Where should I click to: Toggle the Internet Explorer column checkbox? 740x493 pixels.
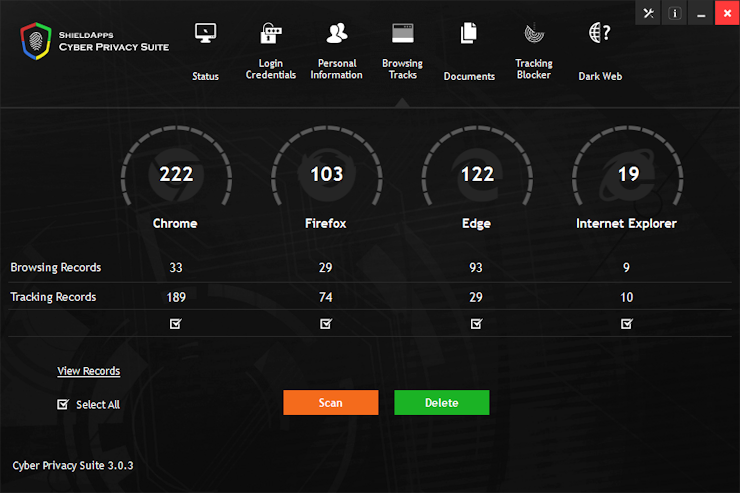tap(627, 324)
